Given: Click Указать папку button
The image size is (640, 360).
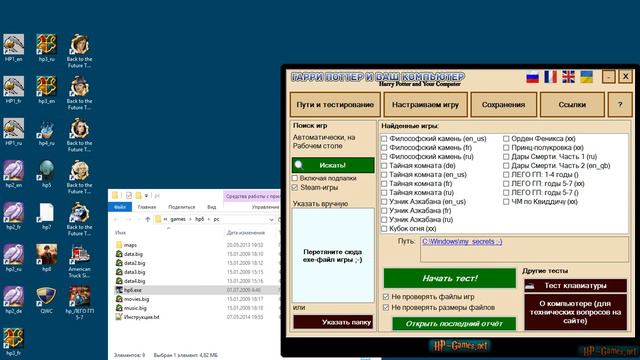Looking at the screenshot, I should pyautogui.click(x=333, y=322).
